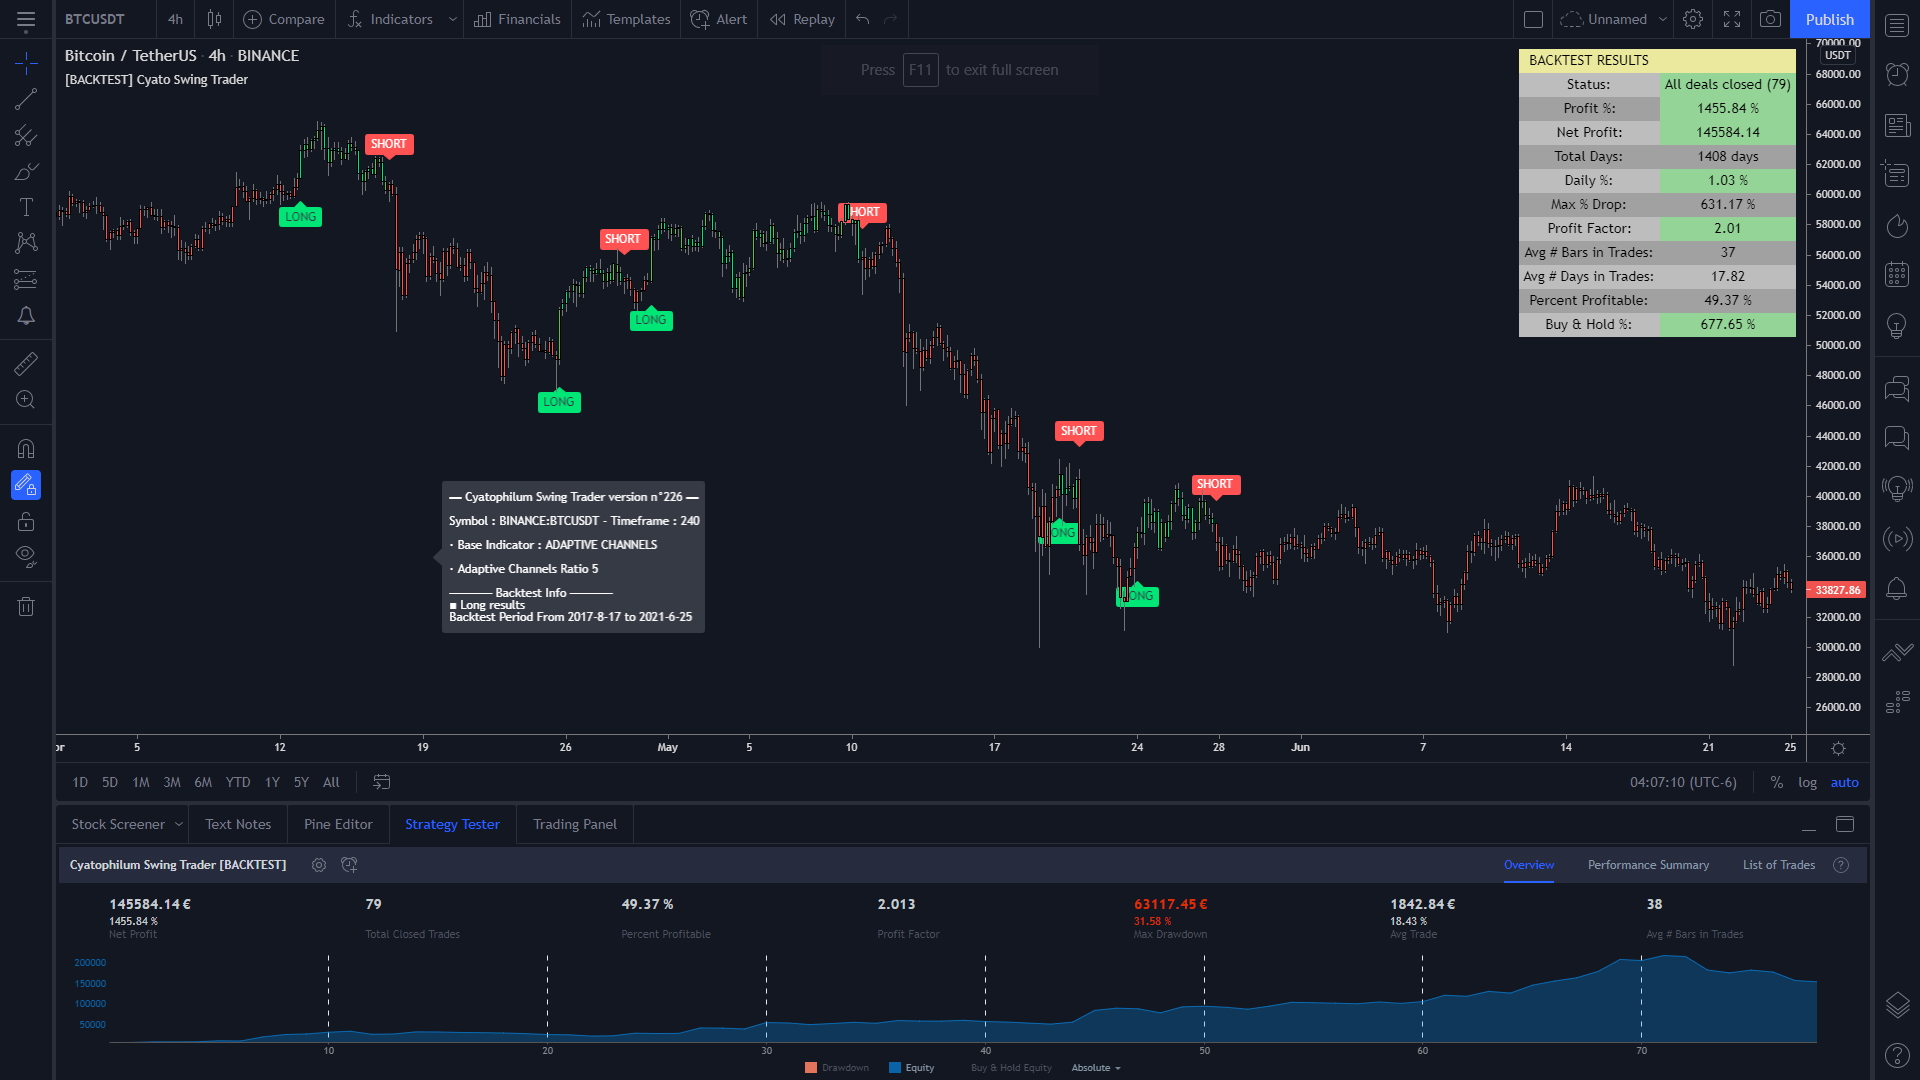
Task: Start bar Replay mode
Action: pos(802,19)
